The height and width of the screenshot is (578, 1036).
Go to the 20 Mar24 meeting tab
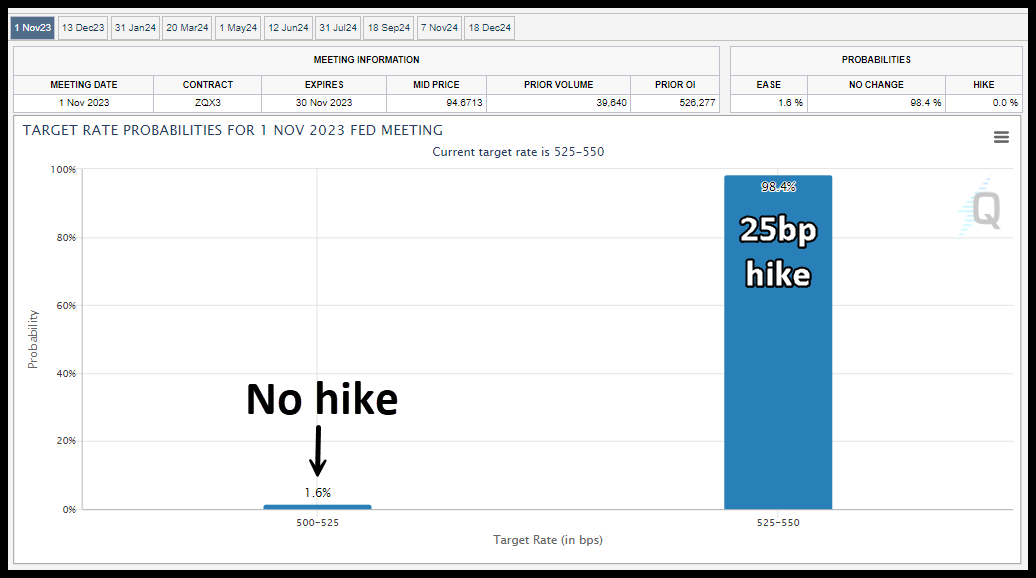[x=187, y=28]
